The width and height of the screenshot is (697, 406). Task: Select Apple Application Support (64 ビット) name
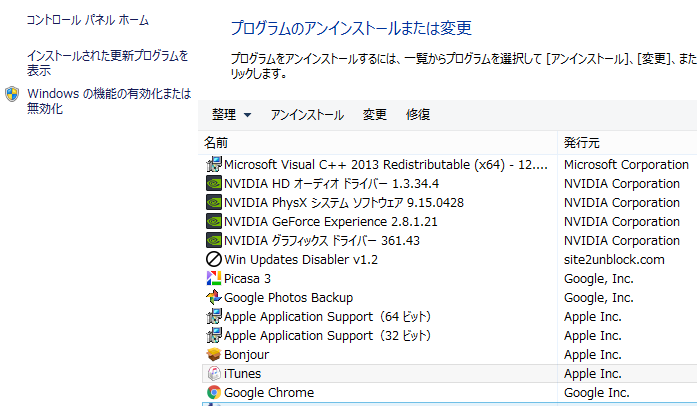[328, 317]
